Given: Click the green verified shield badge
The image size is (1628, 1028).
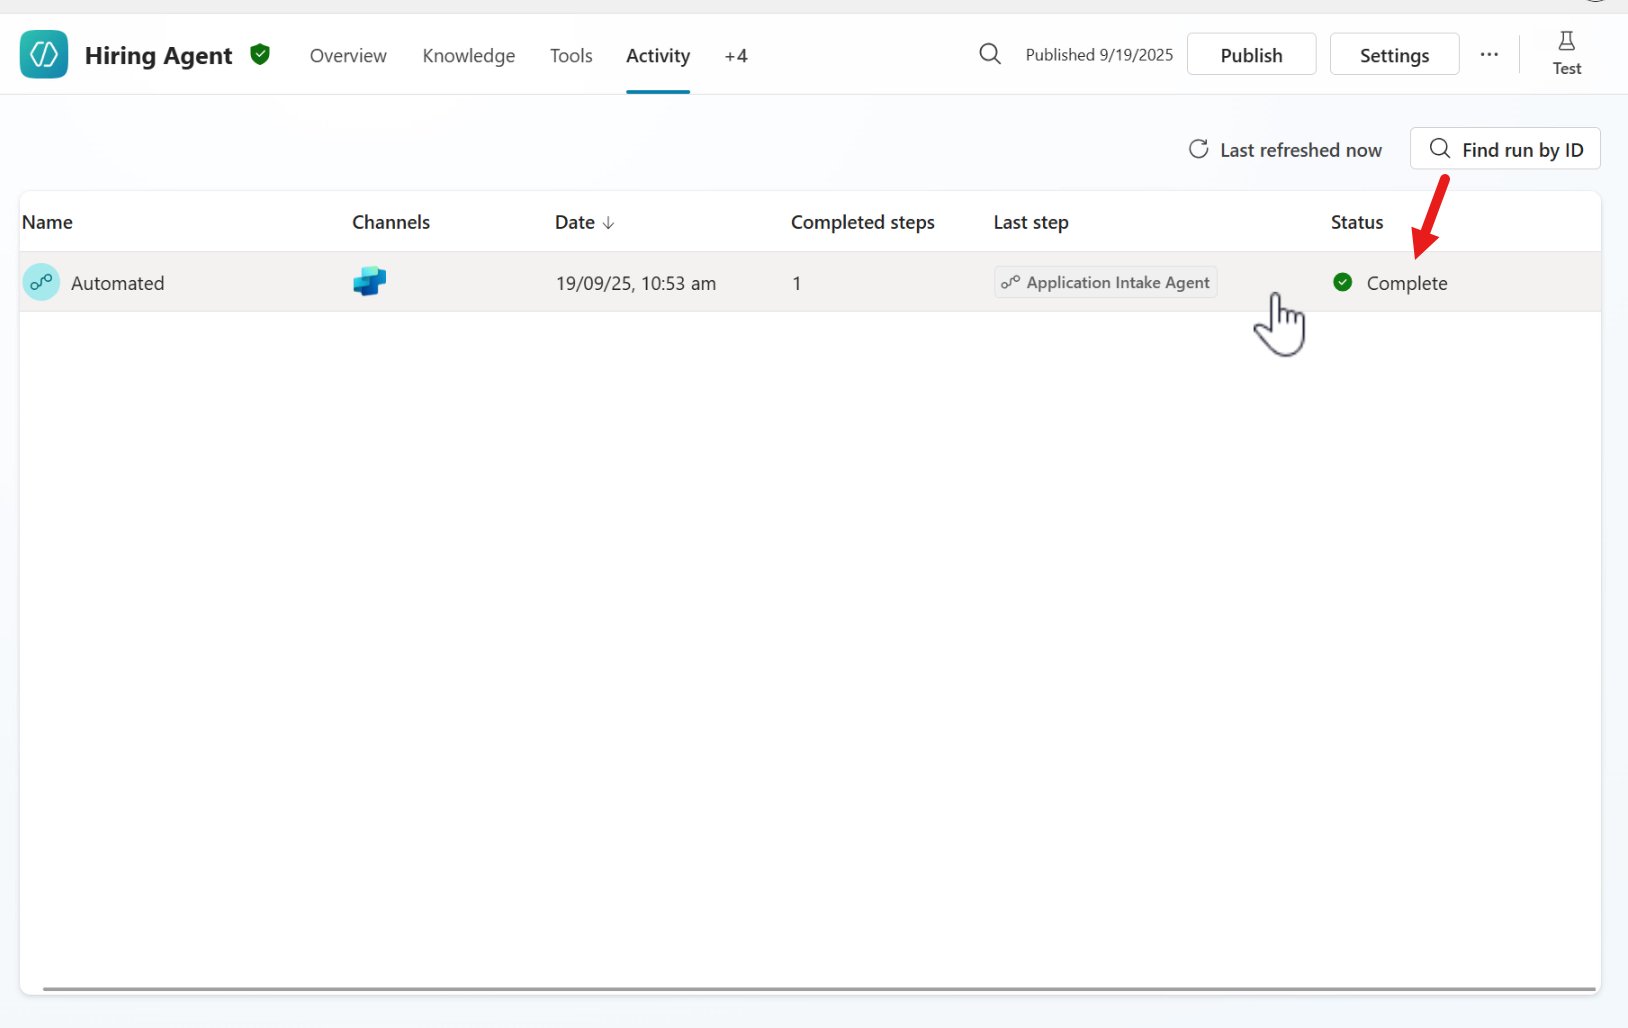Looking at the screenshot, I should click(x=260, y=54).
